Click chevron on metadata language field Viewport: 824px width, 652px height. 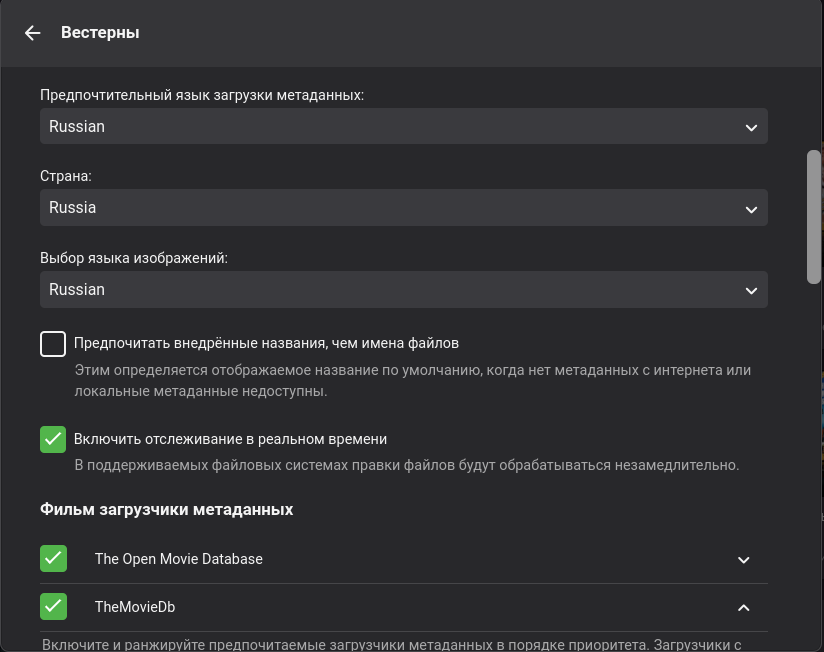[752, 128]
